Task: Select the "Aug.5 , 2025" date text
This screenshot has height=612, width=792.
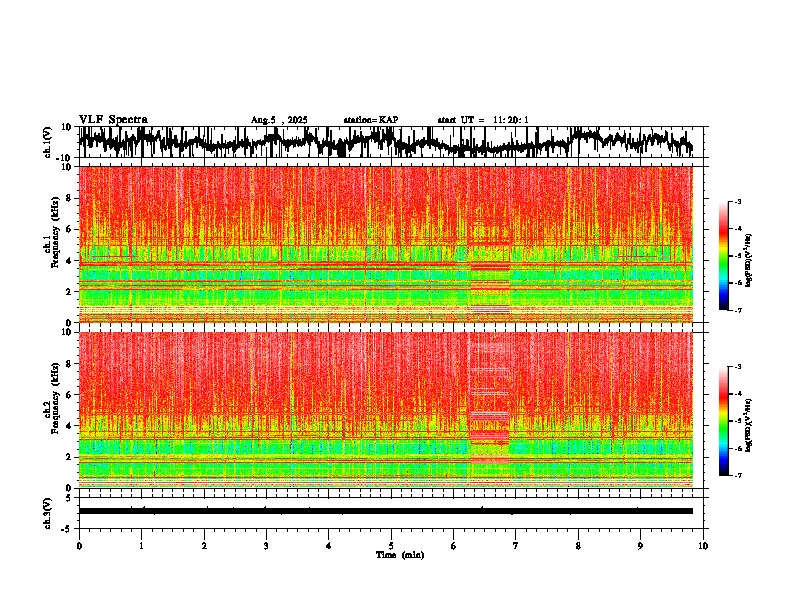Action: click(279, 120)
